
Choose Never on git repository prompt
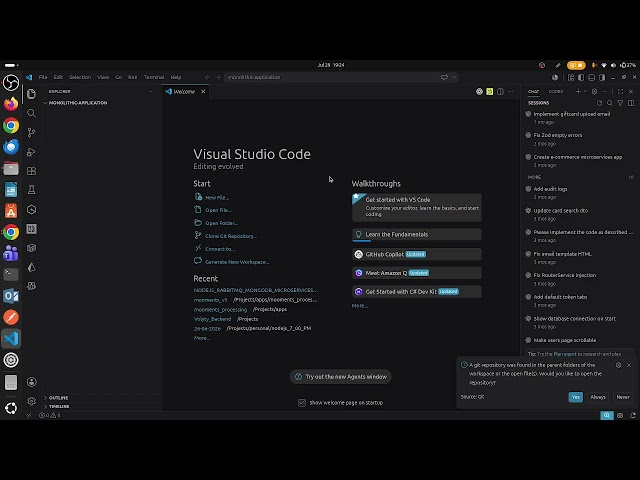623,397
